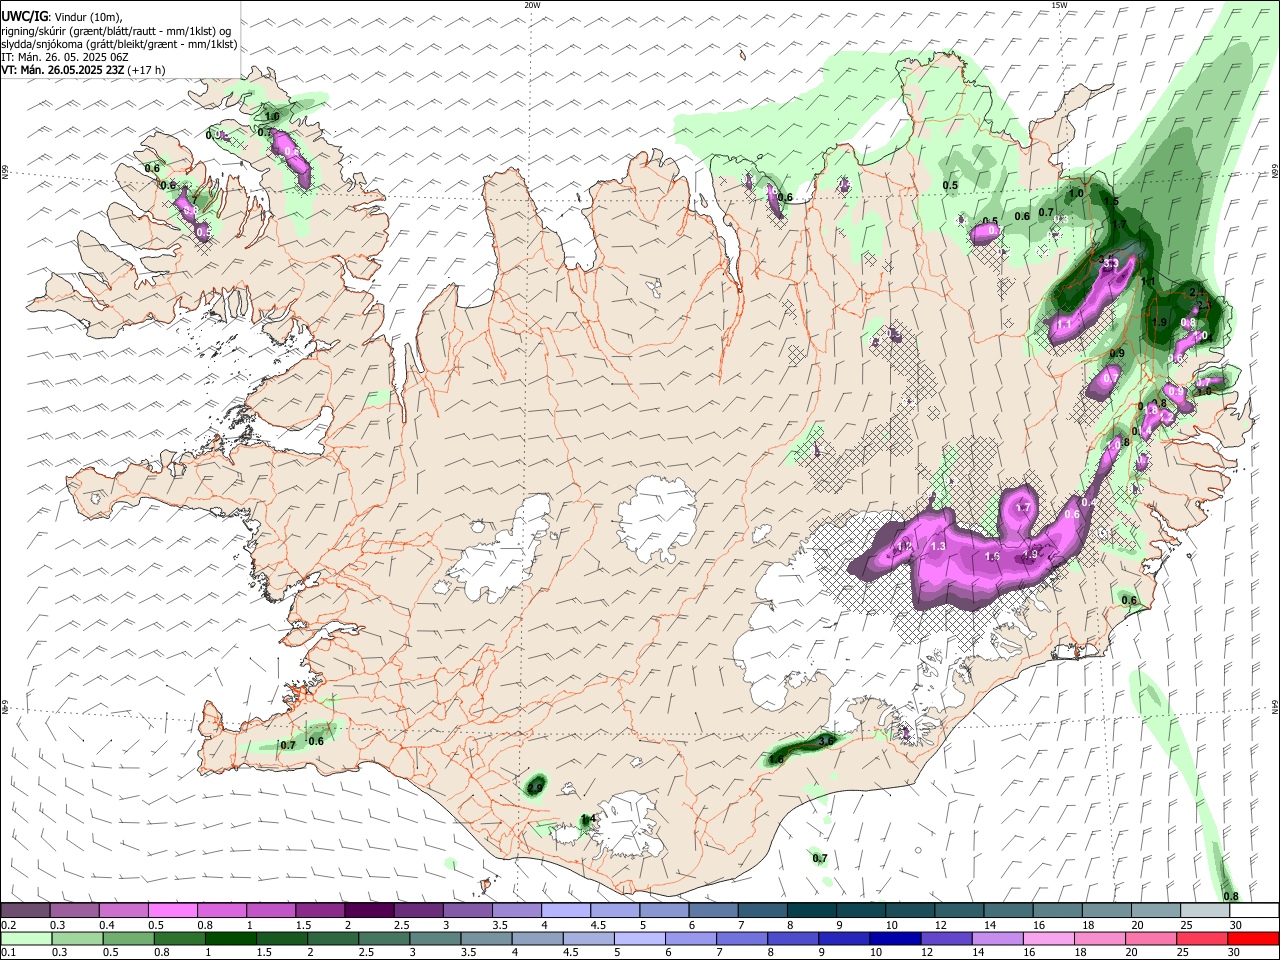Click the 1.4 precipitation value near southern glacier
This screenshot has height=960, width=1280.
[x=588, y=819]
